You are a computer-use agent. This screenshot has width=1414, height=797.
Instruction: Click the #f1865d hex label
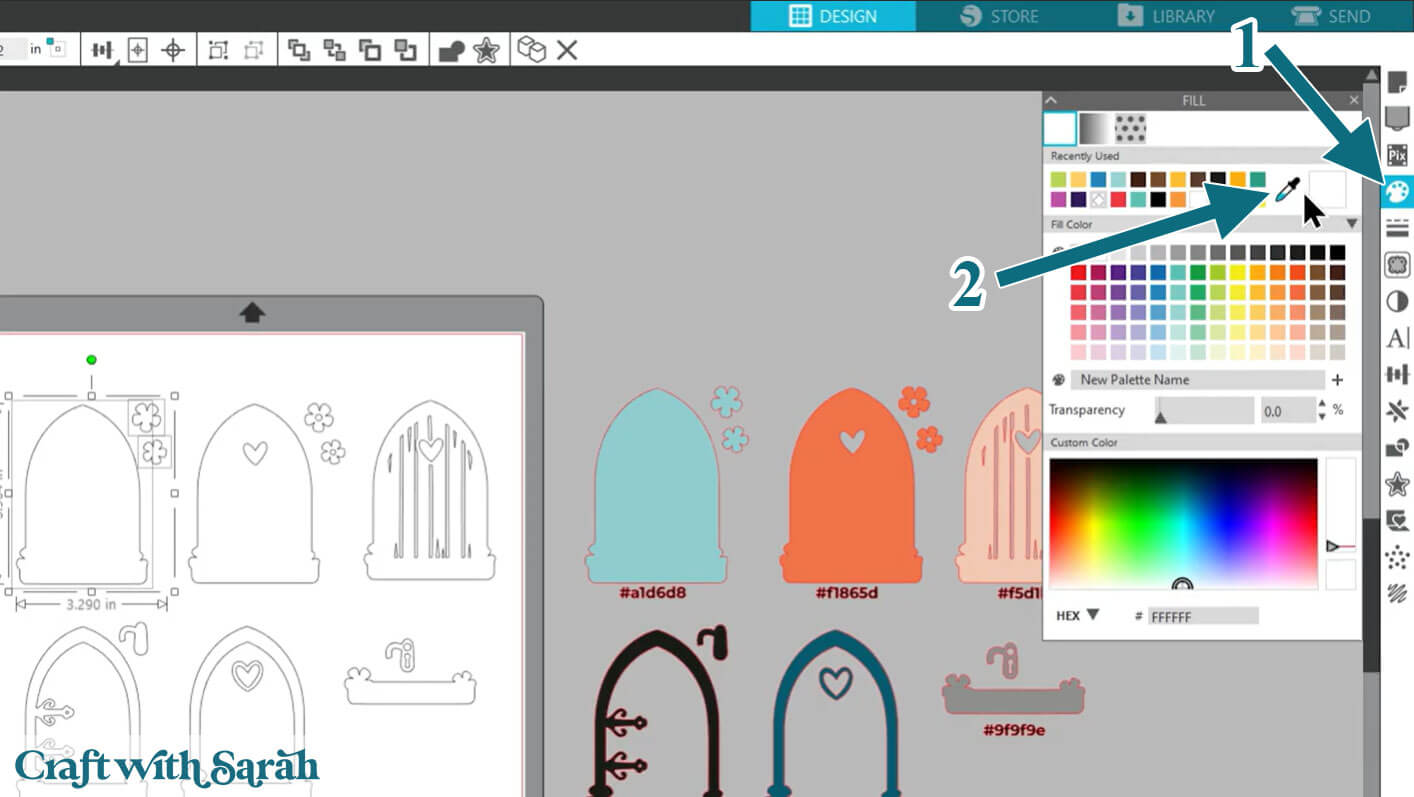(846, 593)
